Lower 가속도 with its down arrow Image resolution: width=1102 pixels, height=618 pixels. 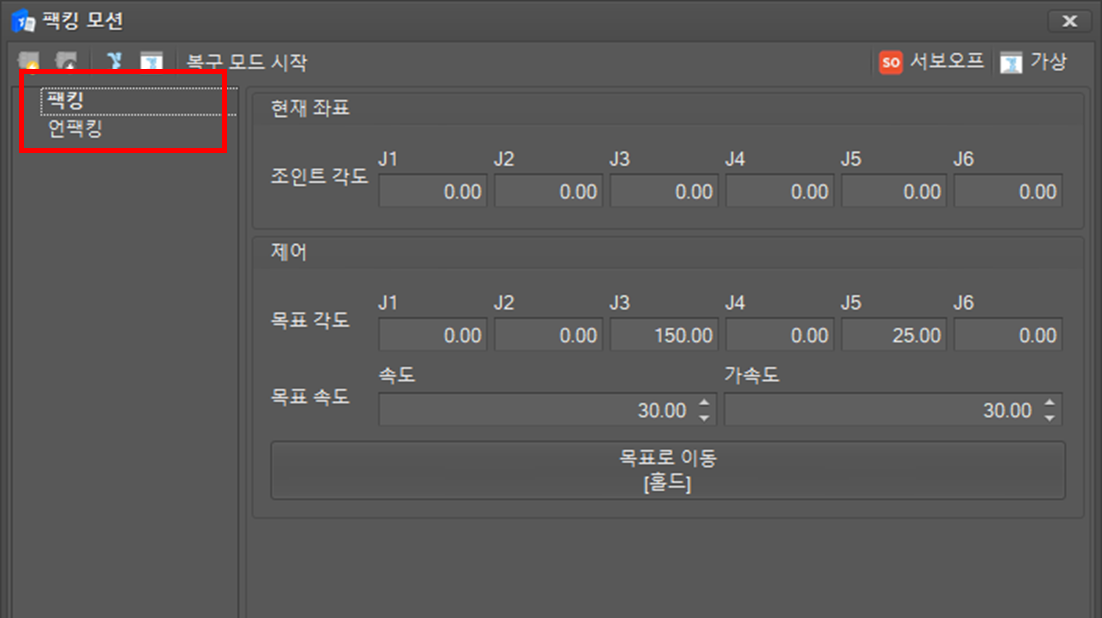tap(1049, 416)
